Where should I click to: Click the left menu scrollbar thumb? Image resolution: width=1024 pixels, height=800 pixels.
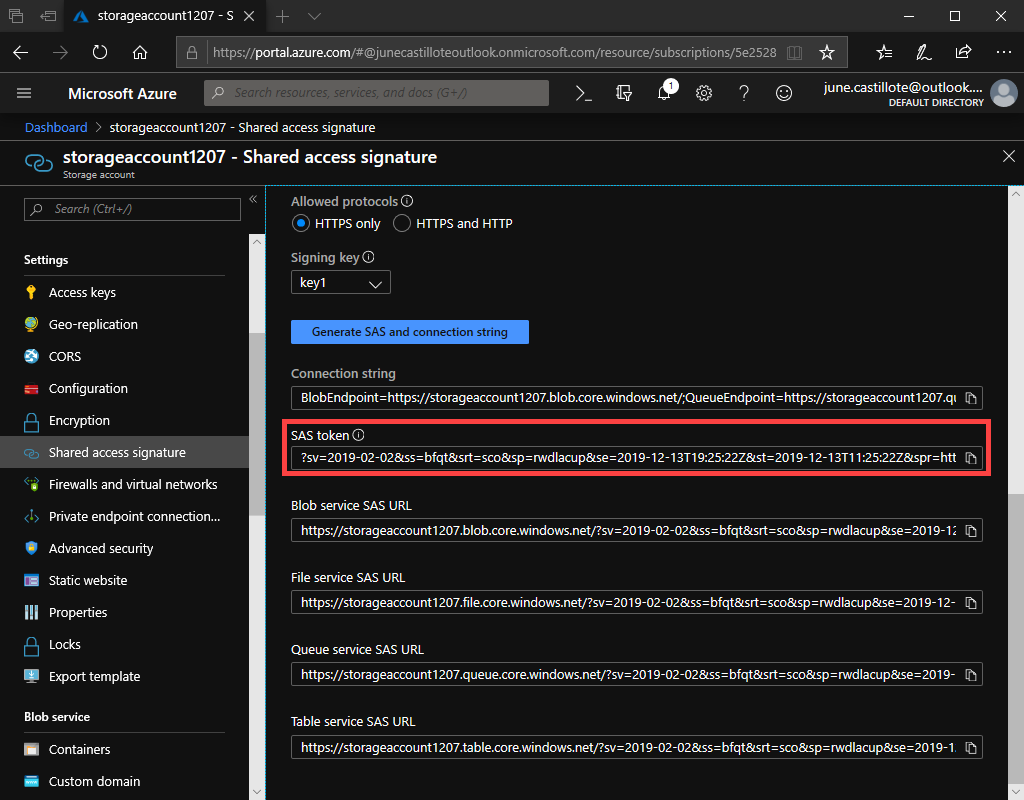coord(257,424)
